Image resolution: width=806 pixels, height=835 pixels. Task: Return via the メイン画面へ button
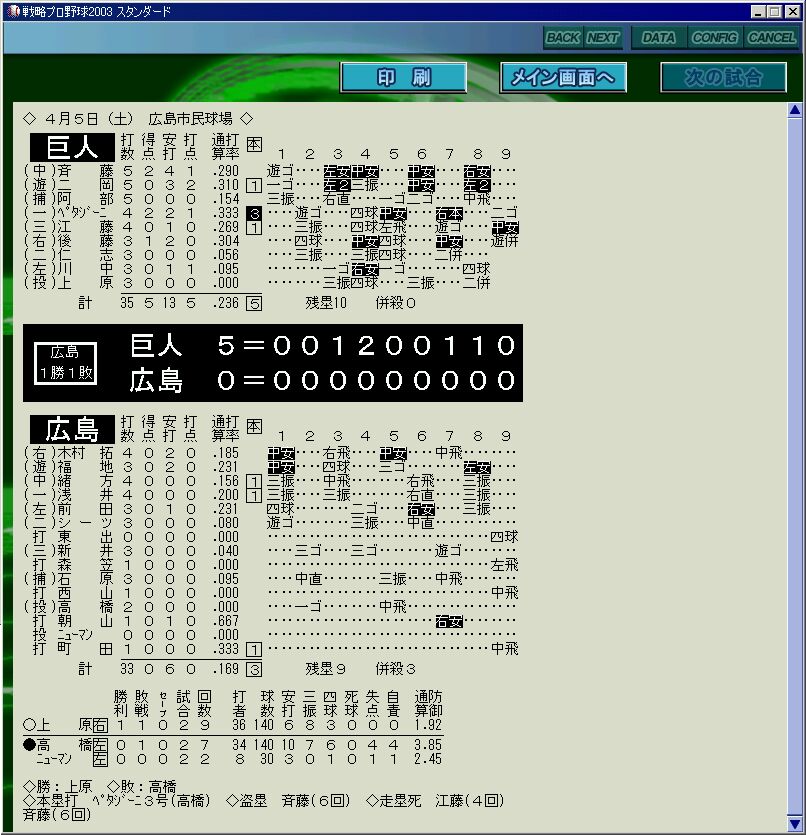pyautogui.click(x=563, y=77)
